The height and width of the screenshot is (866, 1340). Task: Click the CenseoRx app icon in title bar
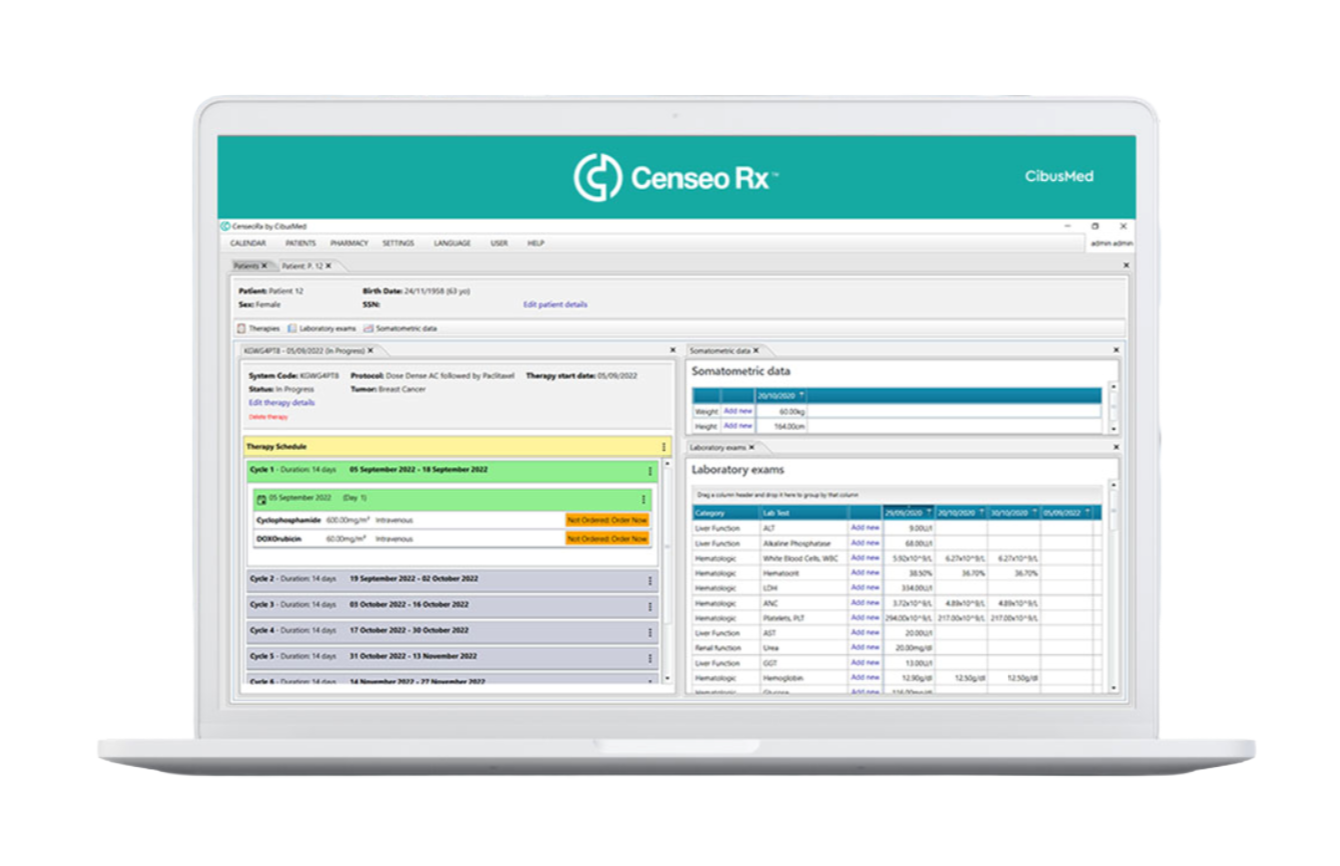pos(225,226)
